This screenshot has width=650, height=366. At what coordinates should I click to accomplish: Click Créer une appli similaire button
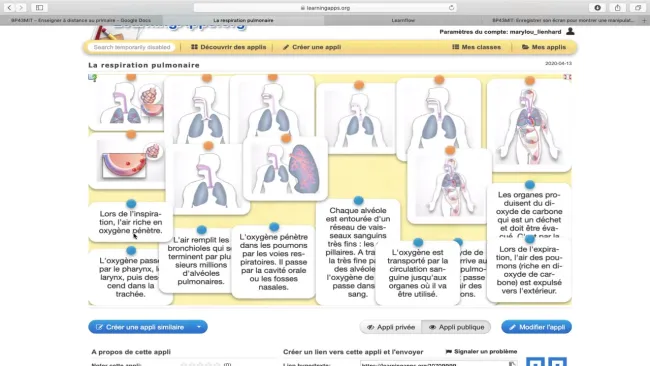click(140, 327)
